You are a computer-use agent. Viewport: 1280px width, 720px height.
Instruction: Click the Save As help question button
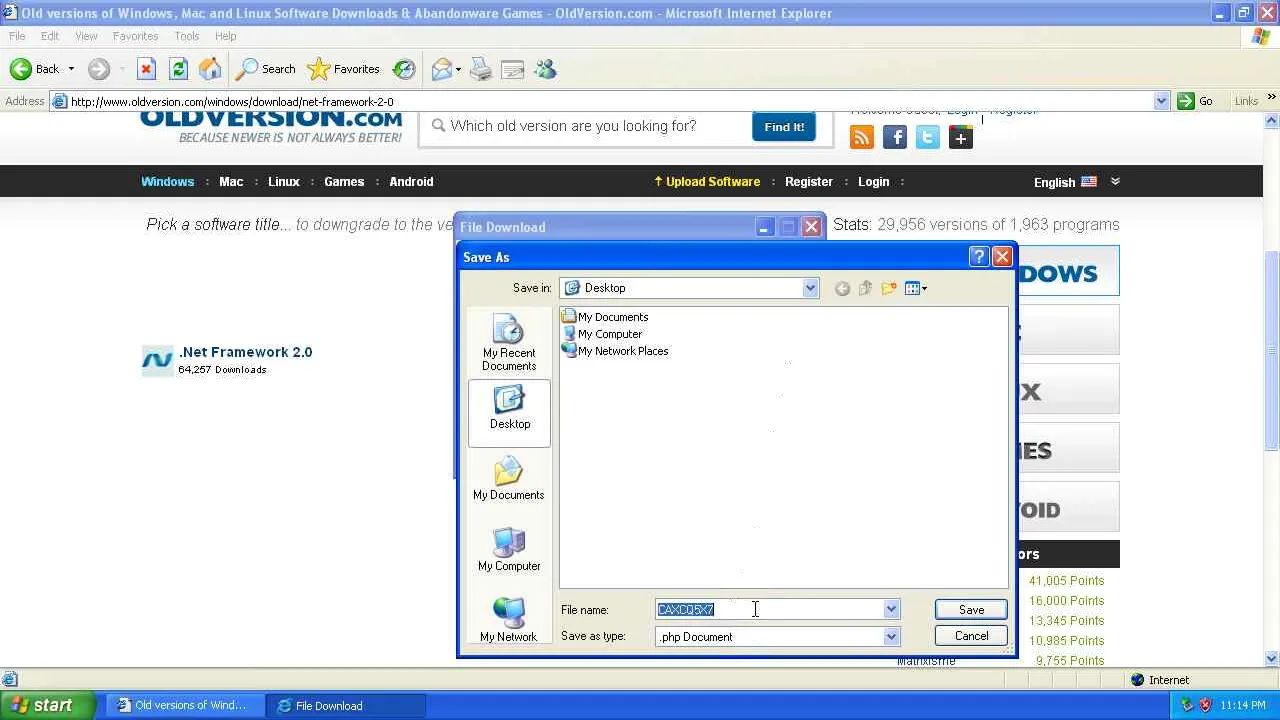coord(979,257)
